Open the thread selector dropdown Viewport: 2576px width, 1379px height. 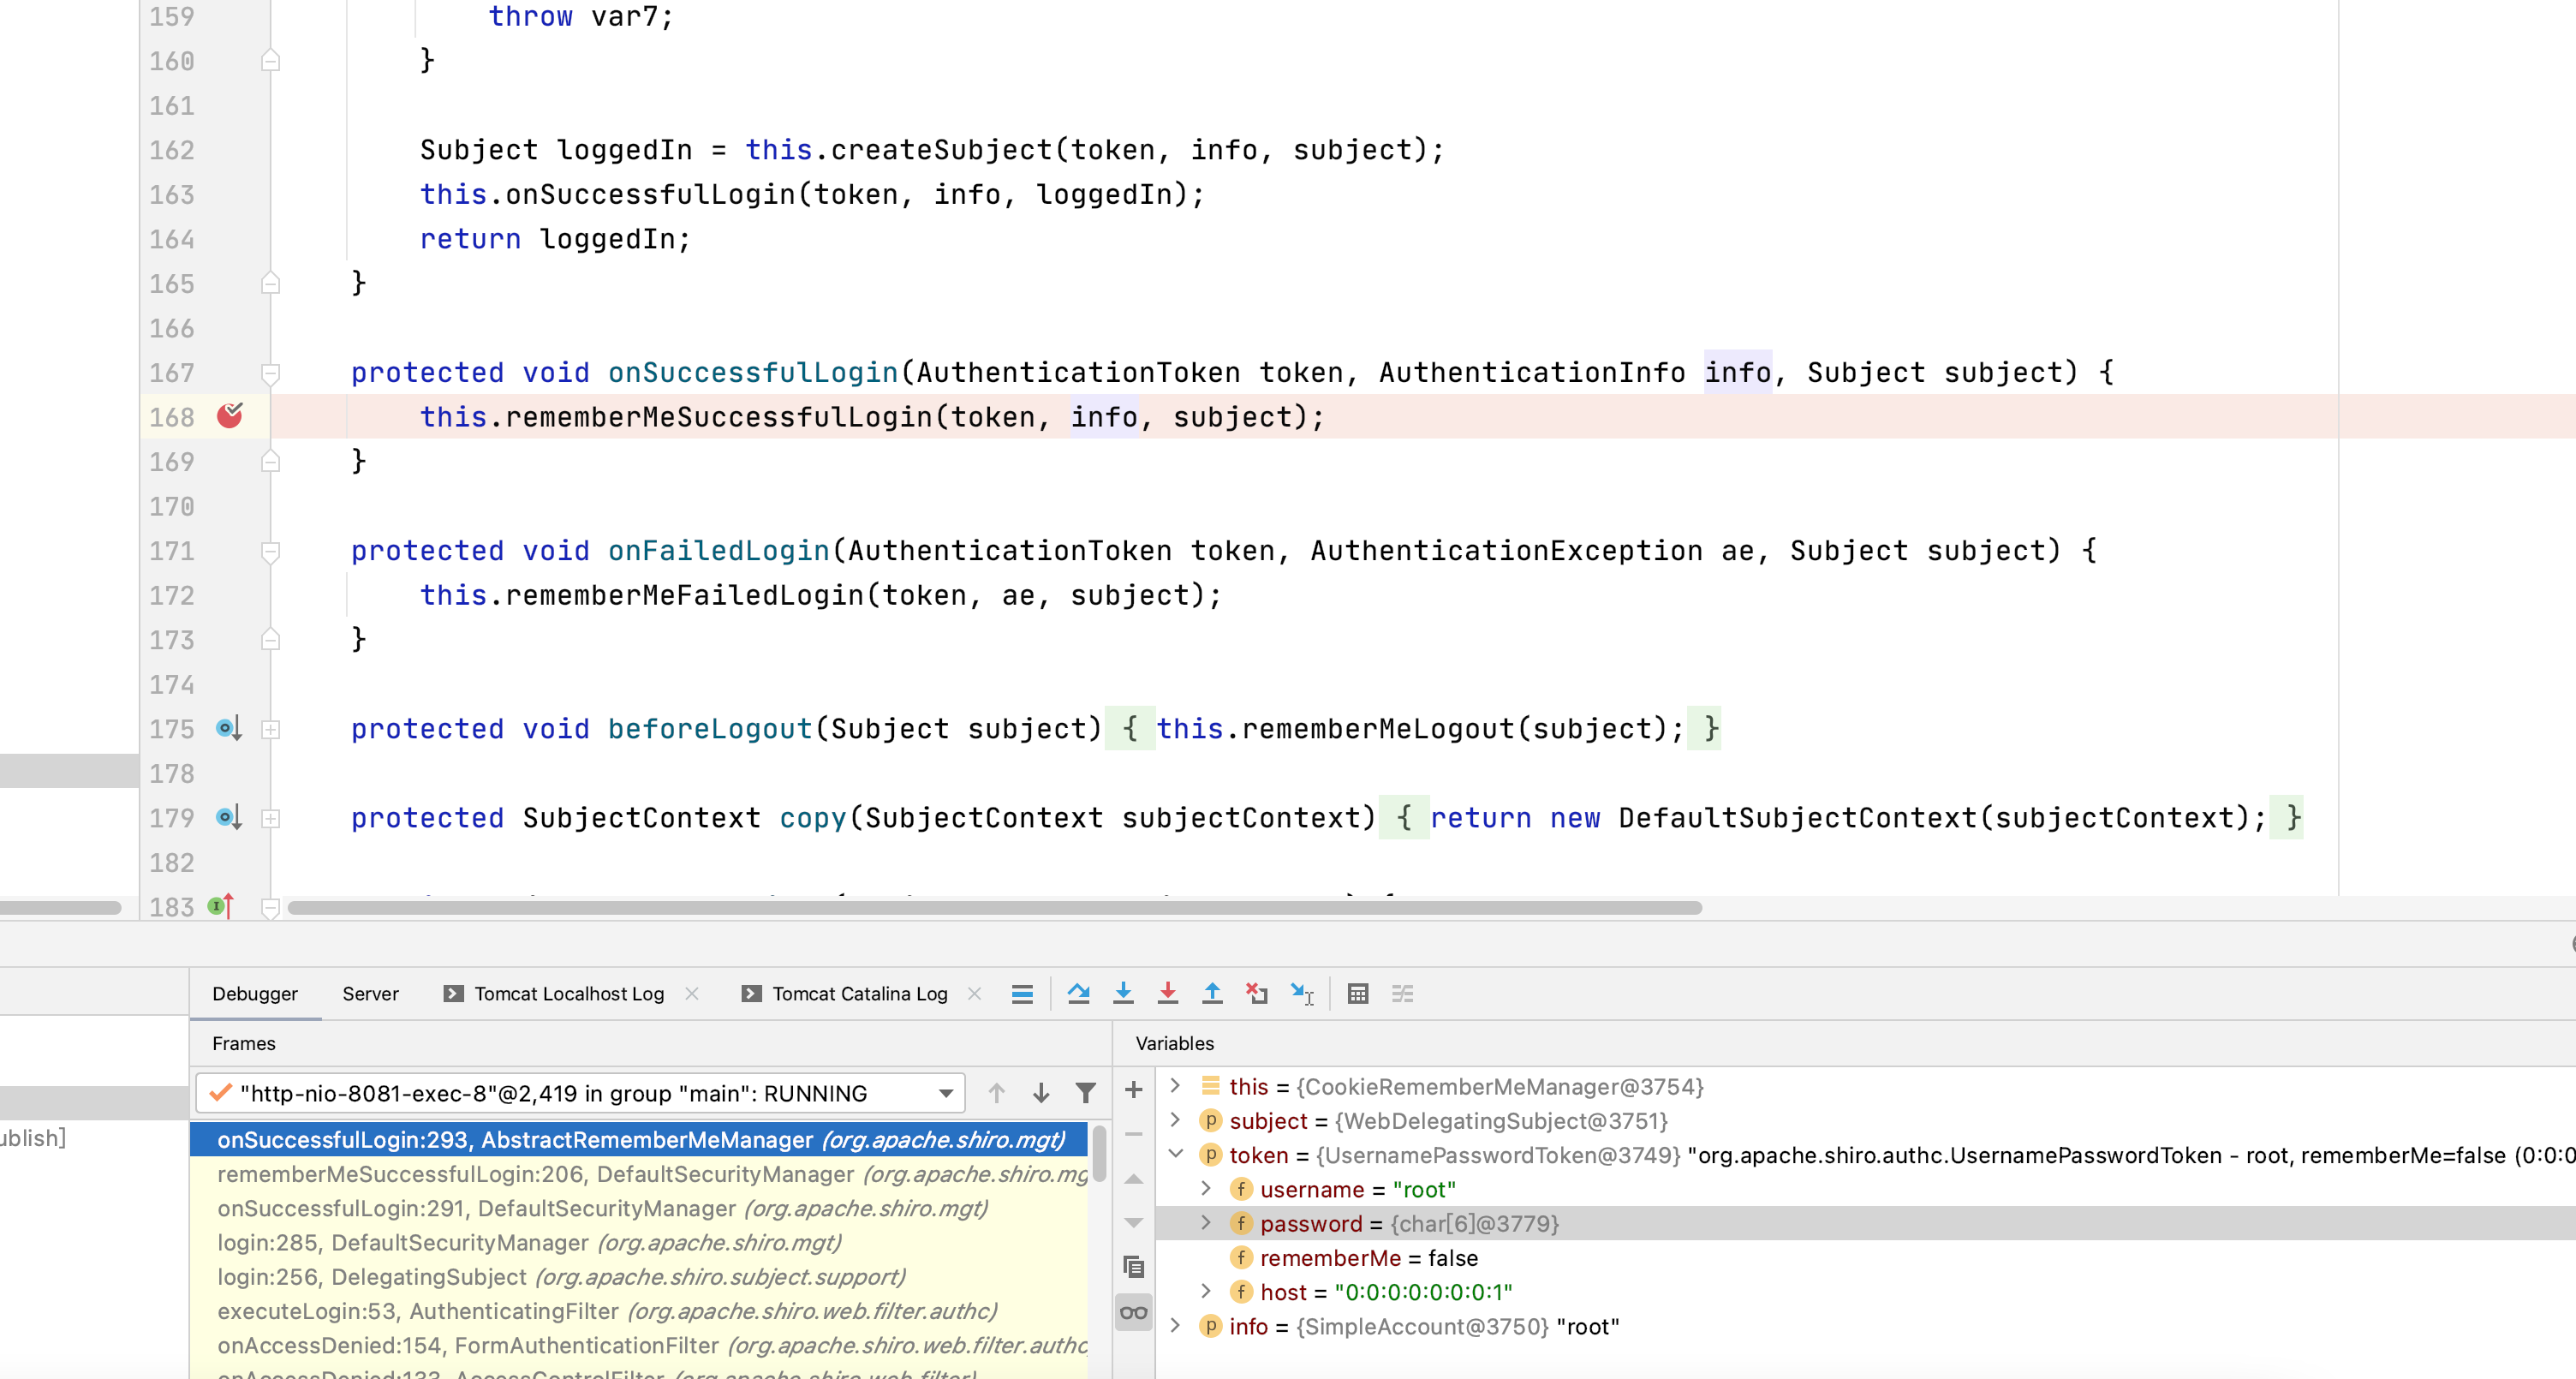tap(945, 1093)
